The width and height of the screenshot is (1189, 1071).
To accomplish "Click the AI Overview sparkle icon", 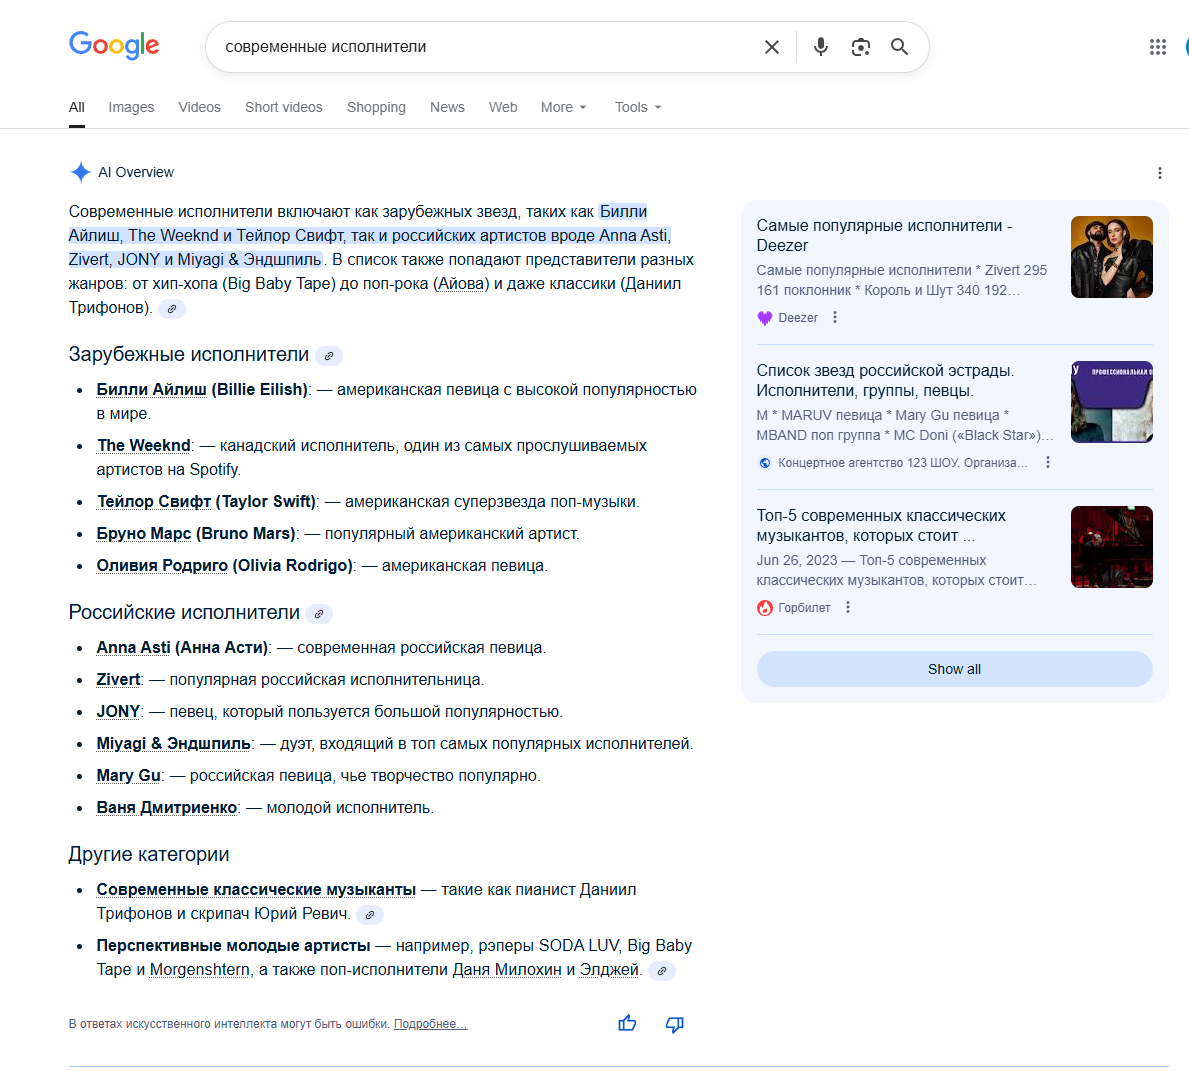I will pyautogui.click(x=80, y=172).
